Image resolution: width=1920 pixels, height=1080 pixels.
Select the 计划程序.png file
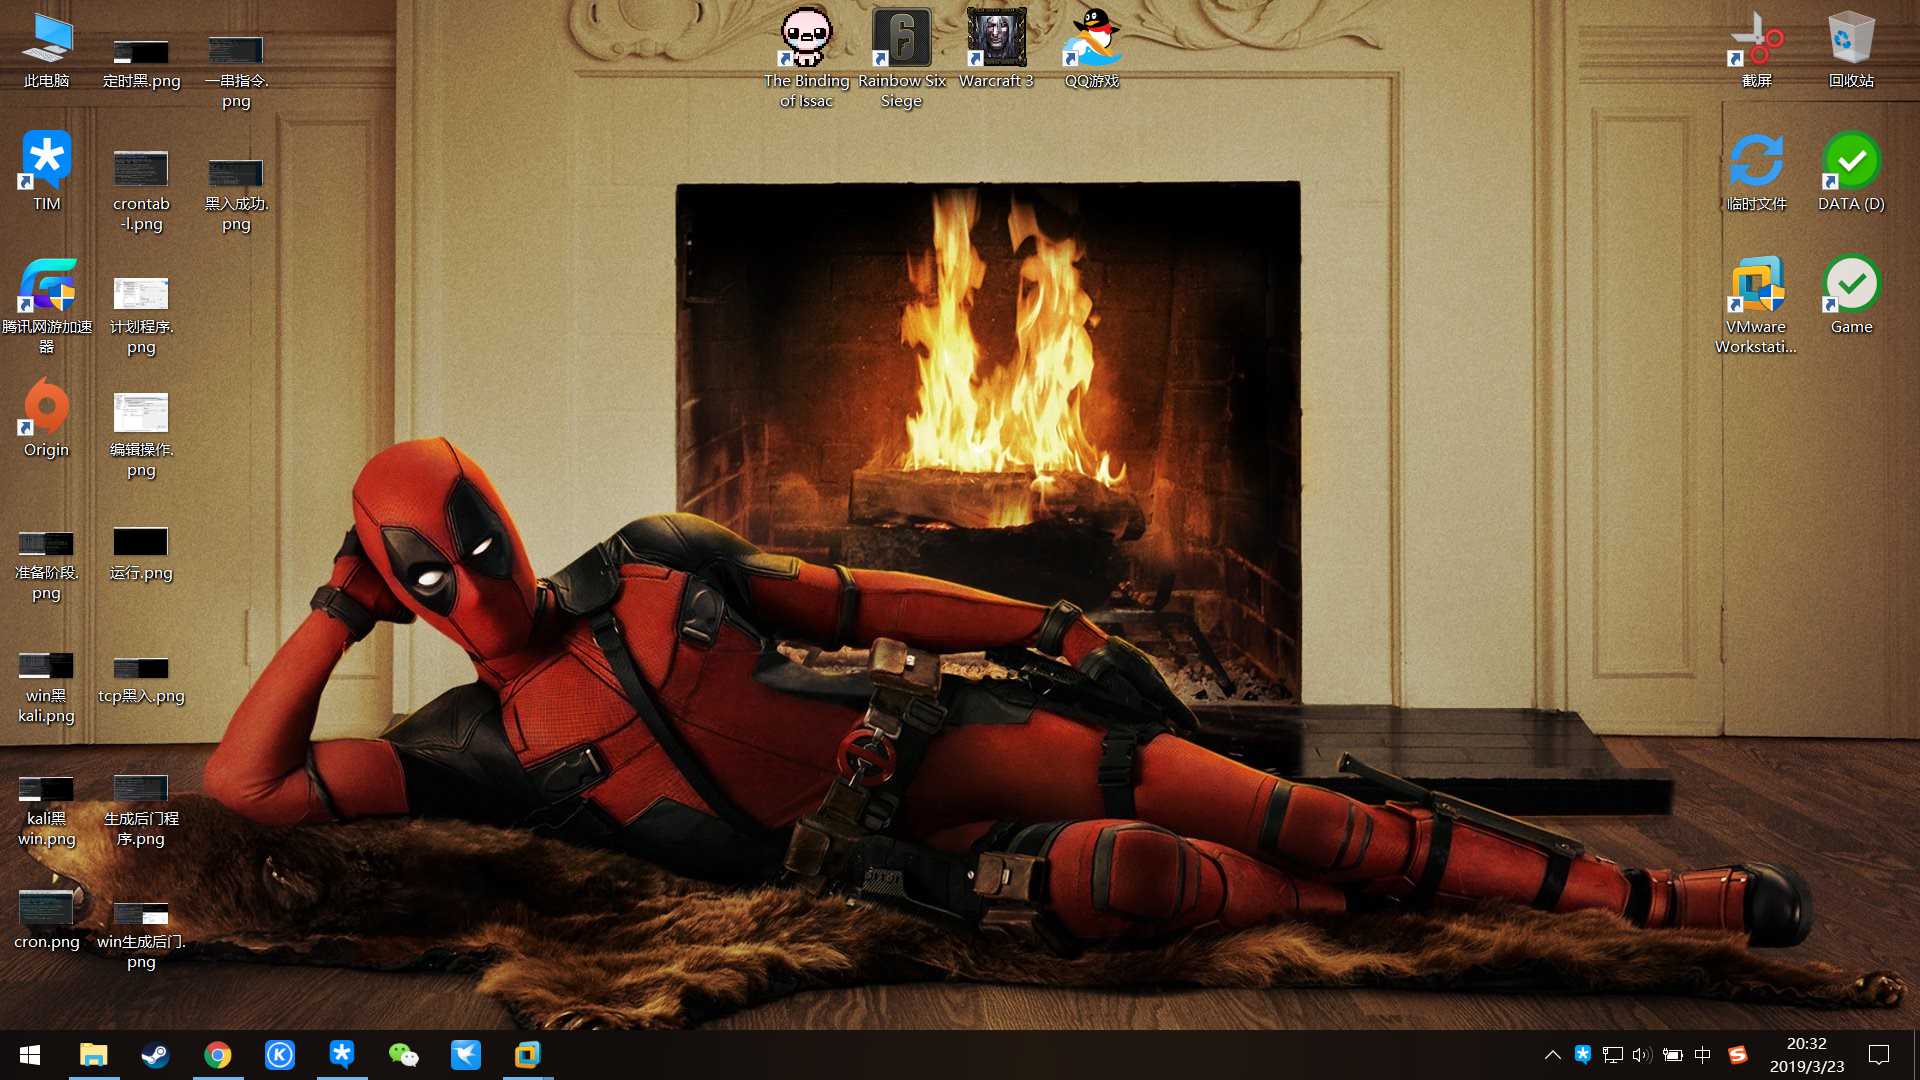tap(141, 315)
